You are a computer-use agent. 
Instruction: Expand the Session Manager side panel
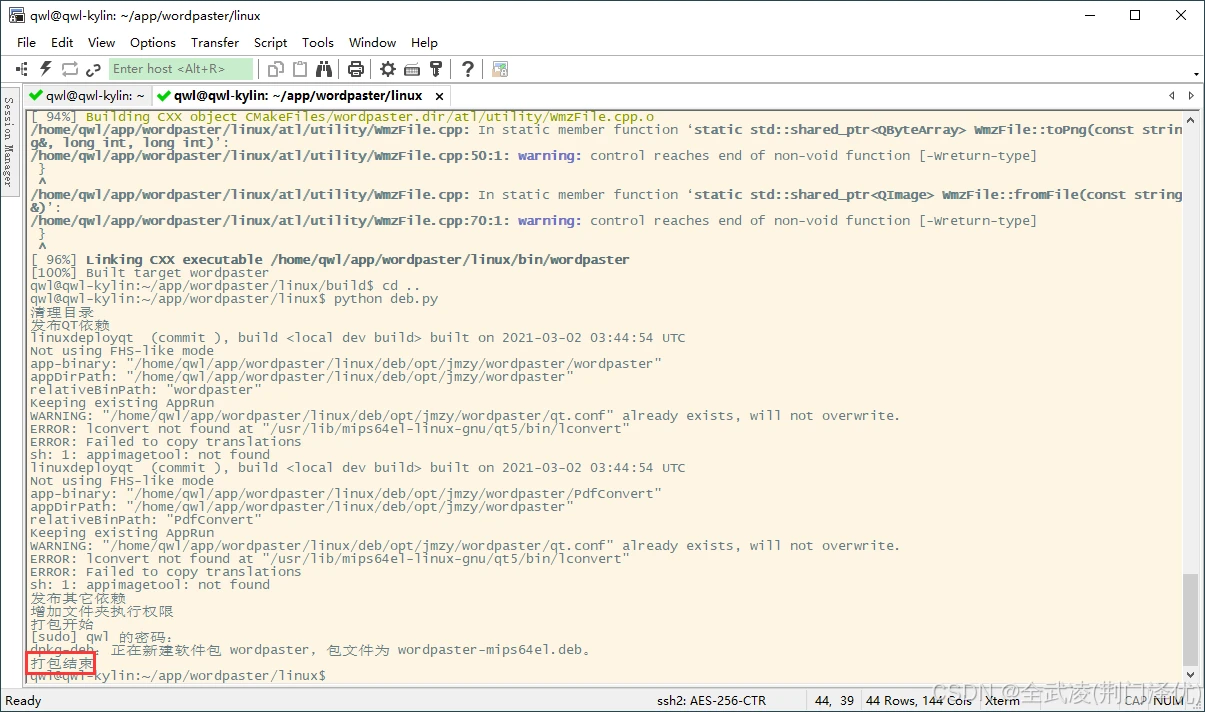tap(8, 142)
